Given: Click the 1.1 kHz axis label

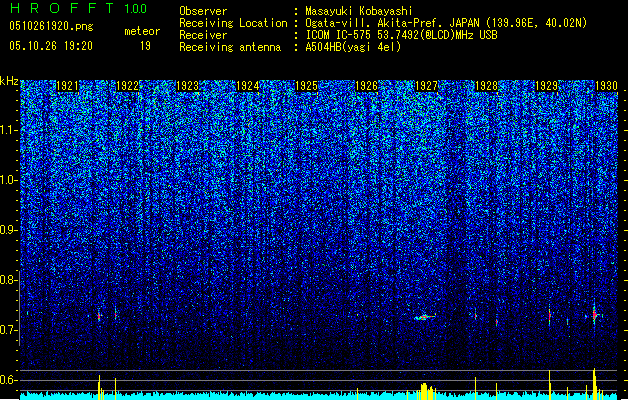Looking at the screenshot, I should point(9,130).
